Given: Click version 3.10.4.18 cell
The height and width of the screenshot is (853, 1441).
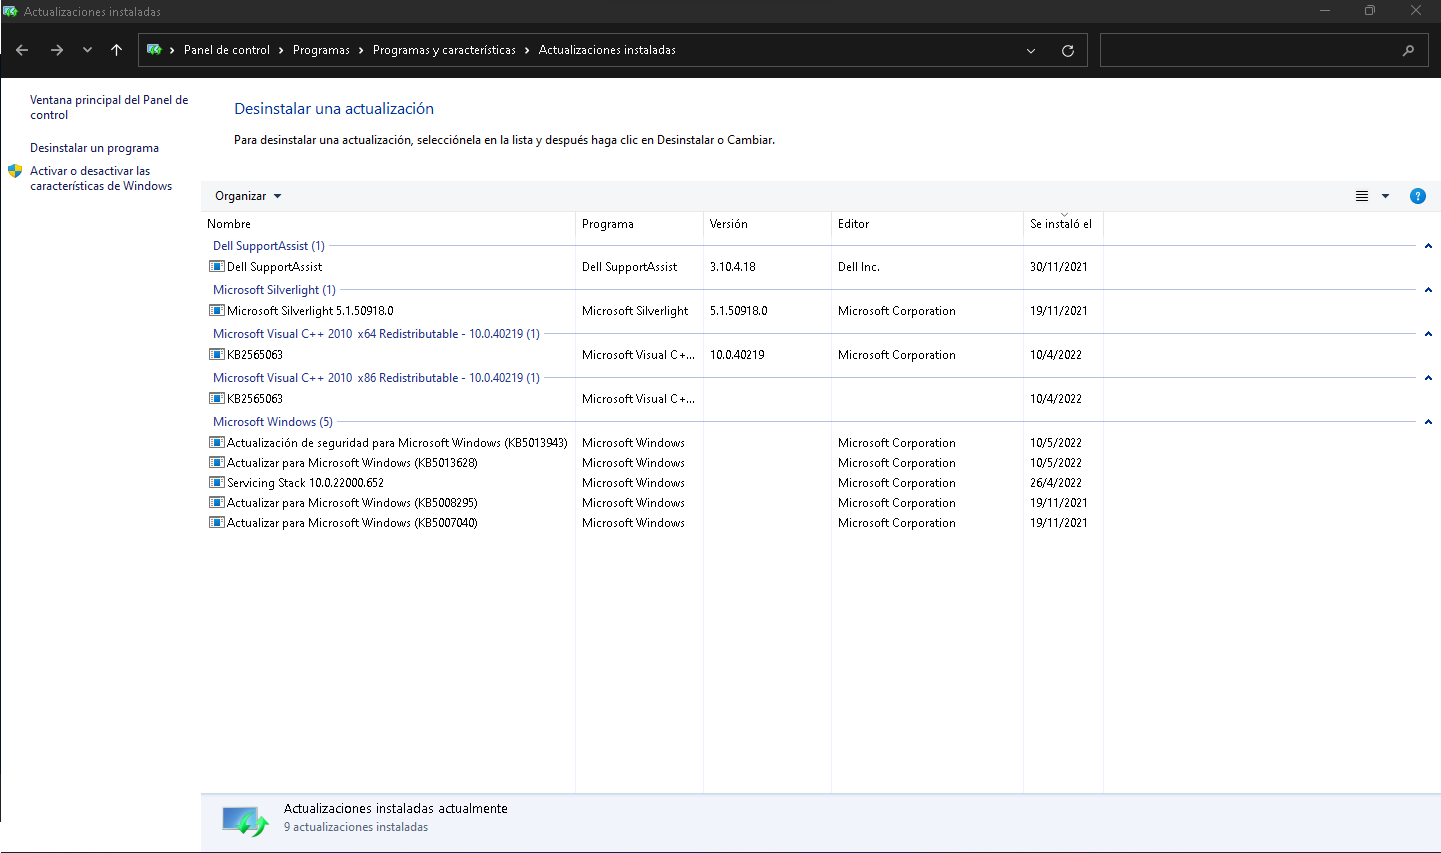Looking at the screenshot, I should [x=733, y=267].
